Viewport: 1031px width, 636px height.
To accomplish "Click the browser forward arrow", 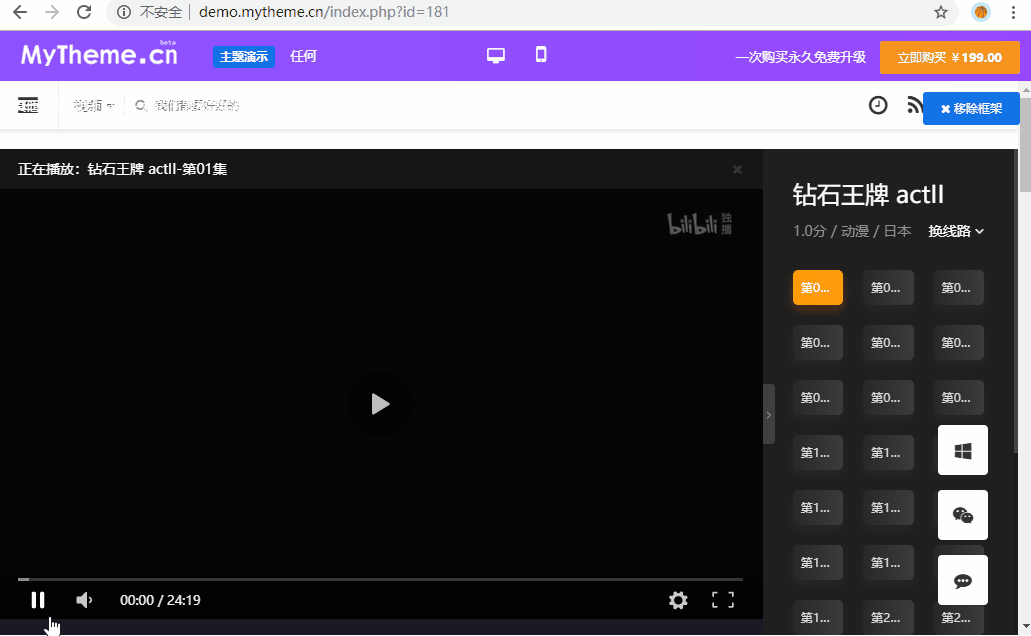I will (52, 12).
